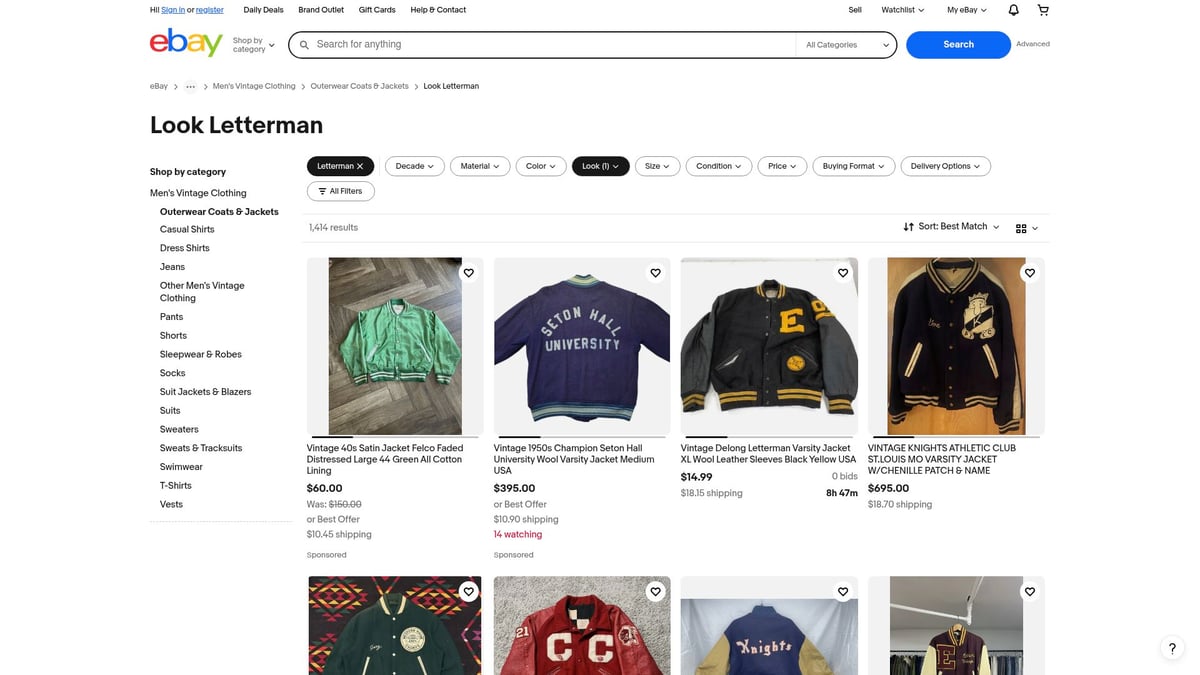
Task: Open the shopping cart icon
Action: [x=1043, y=9]
